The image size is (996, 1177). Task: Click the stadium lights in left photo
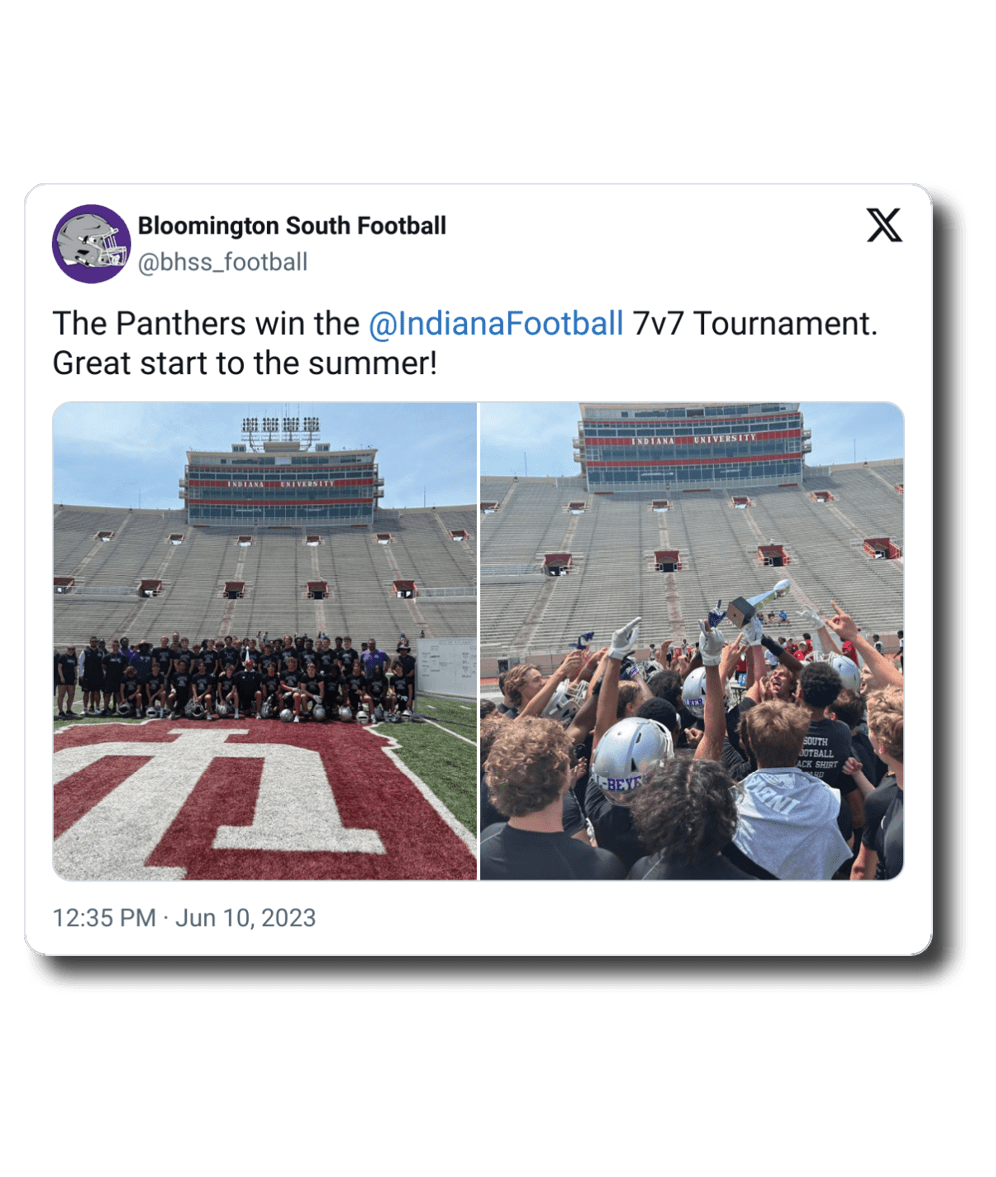click(x=281, y=430)
